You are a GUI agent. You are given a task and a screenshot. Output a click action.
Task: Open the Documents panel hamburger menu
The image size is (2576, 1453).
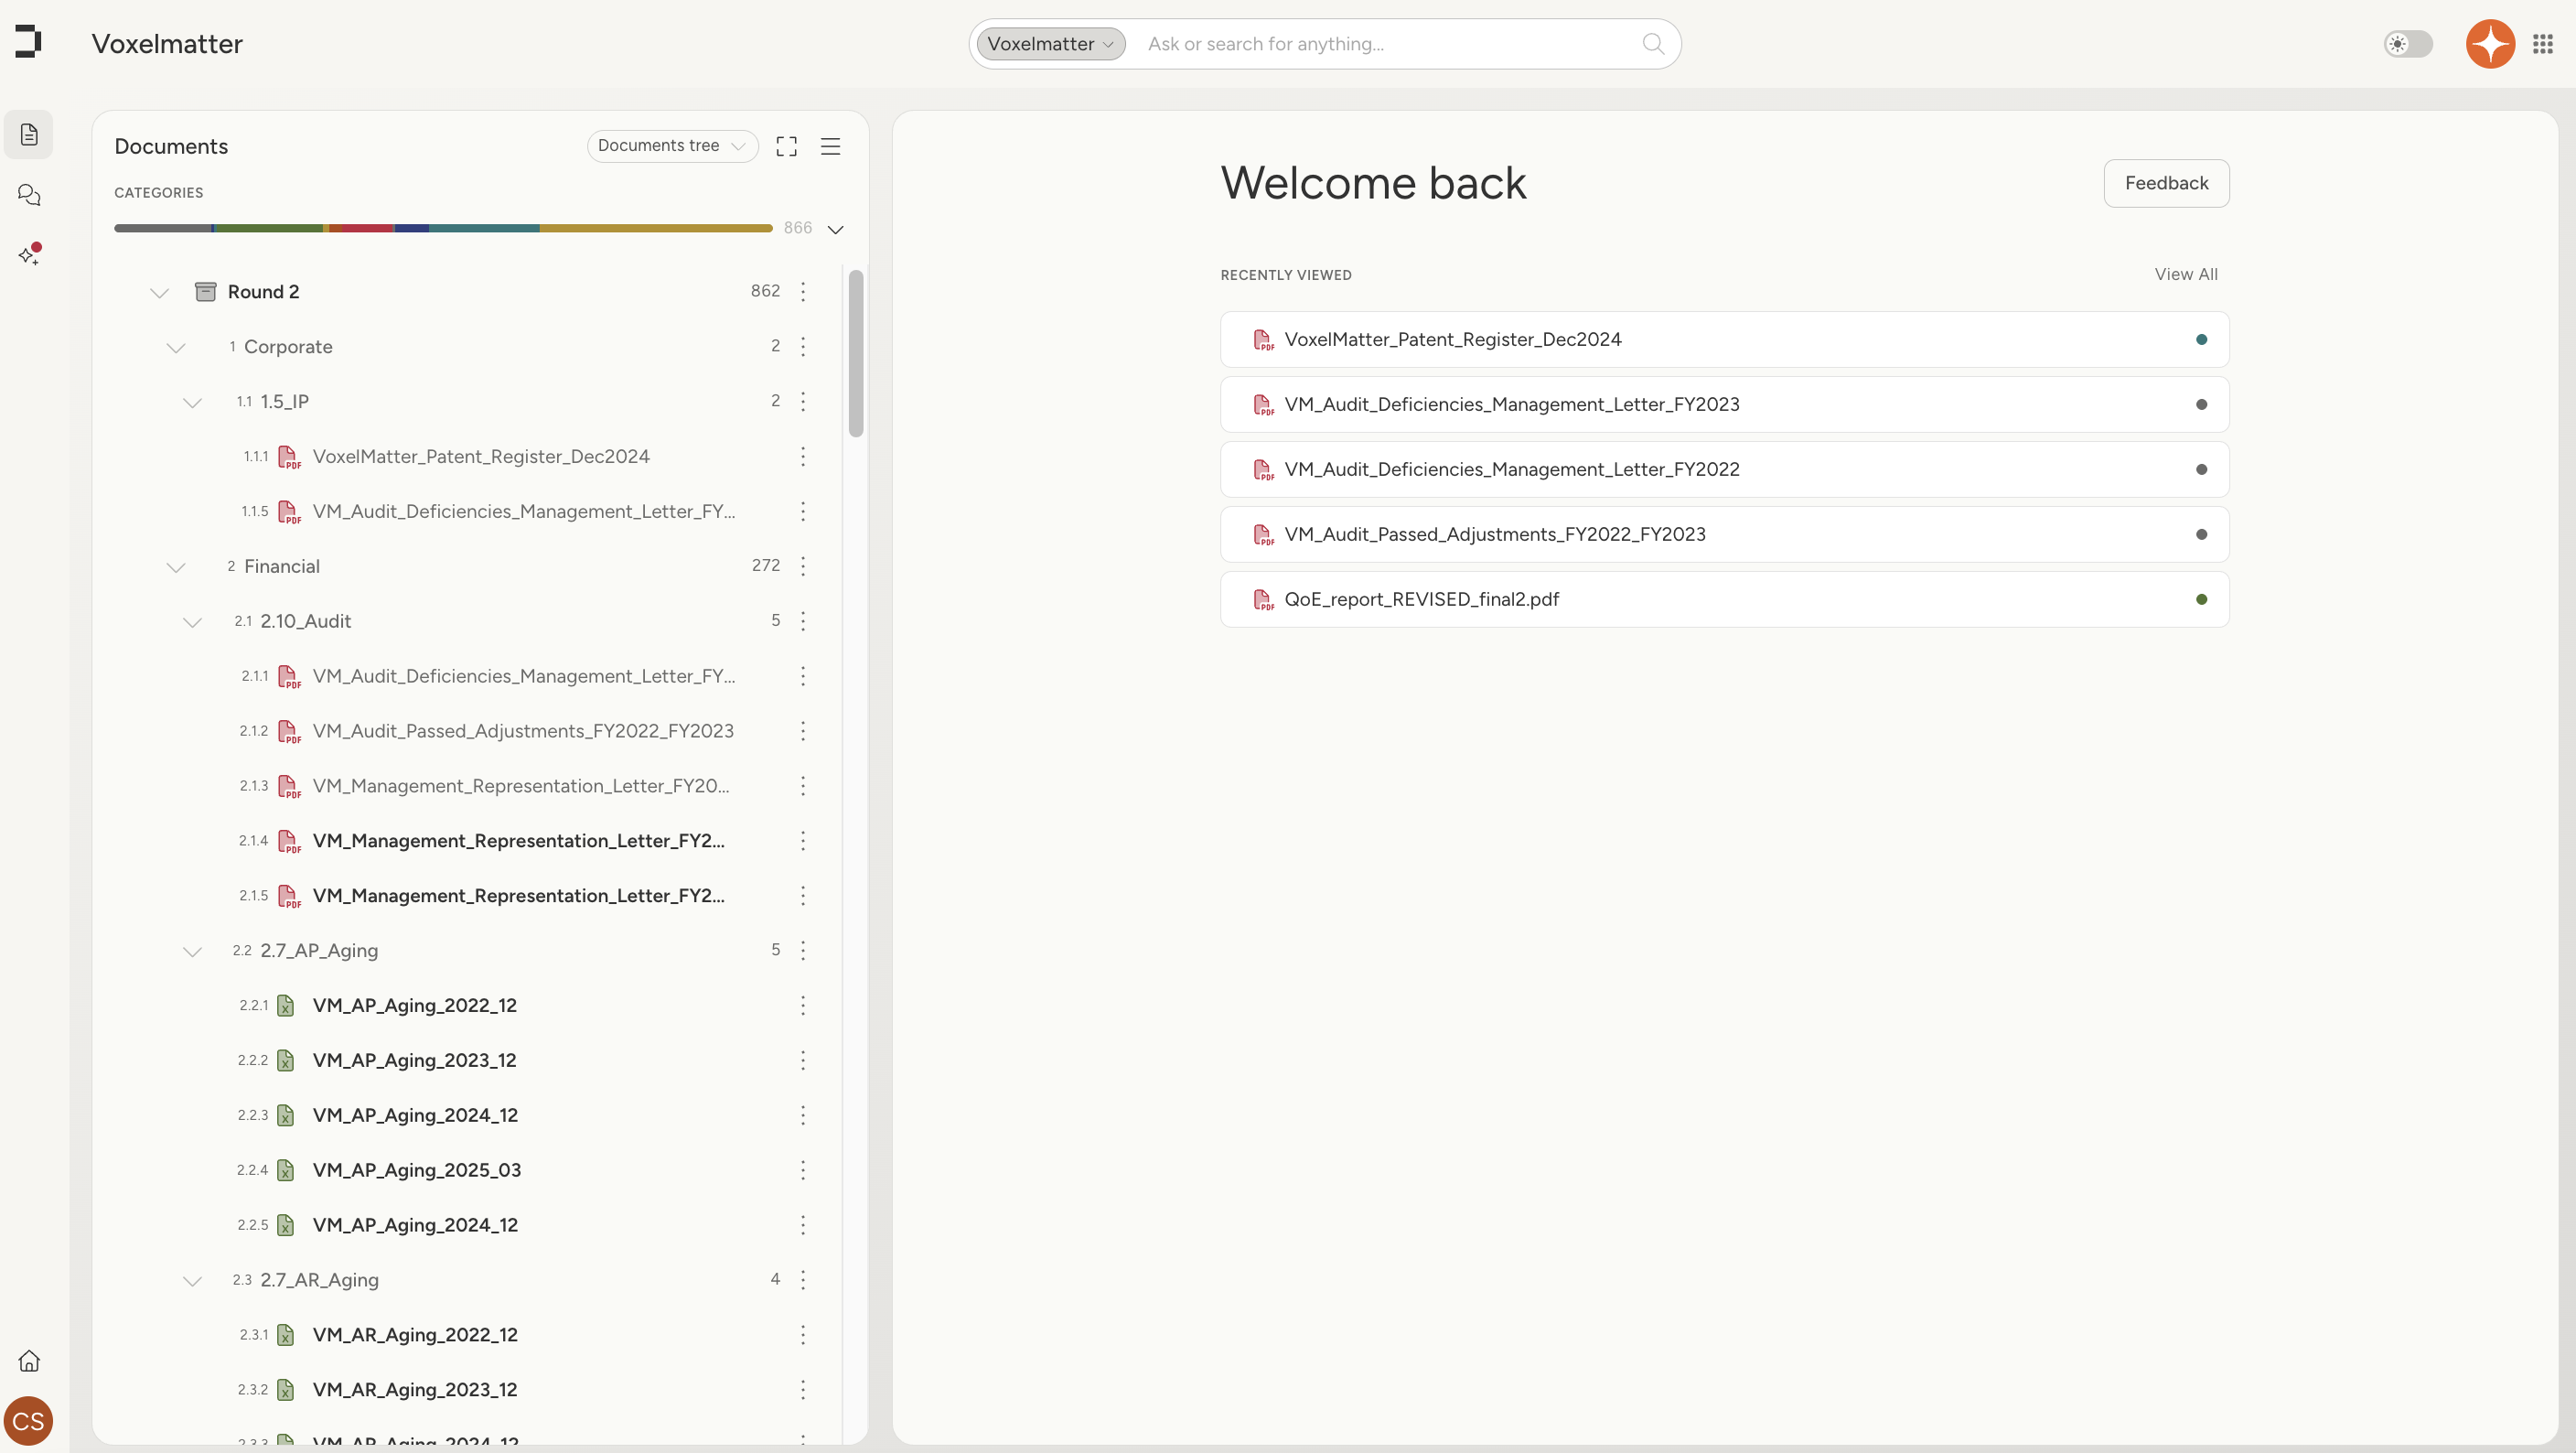830,146
